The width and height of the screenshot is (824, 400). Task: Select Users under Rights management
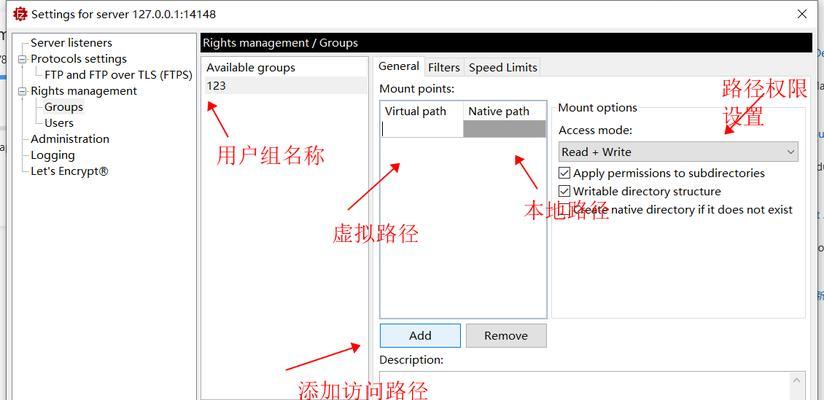coord(59,123)
